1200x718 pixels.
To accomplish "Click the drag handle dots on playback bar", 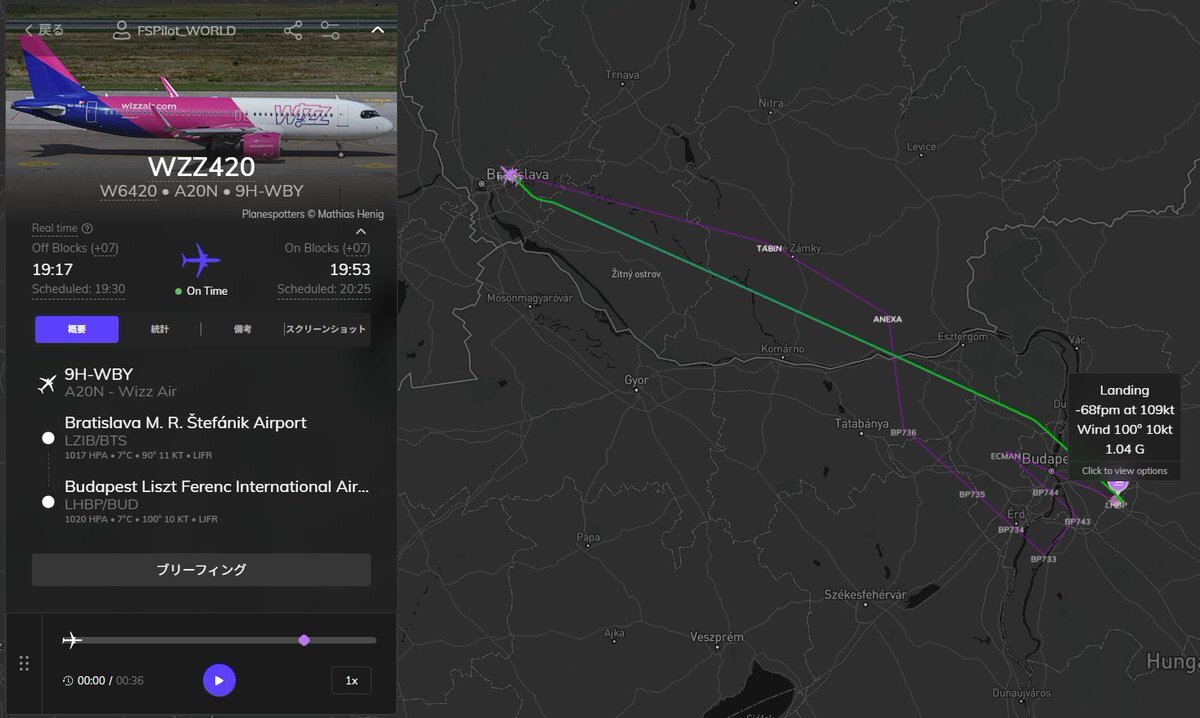I will click(x=24, y=663).
